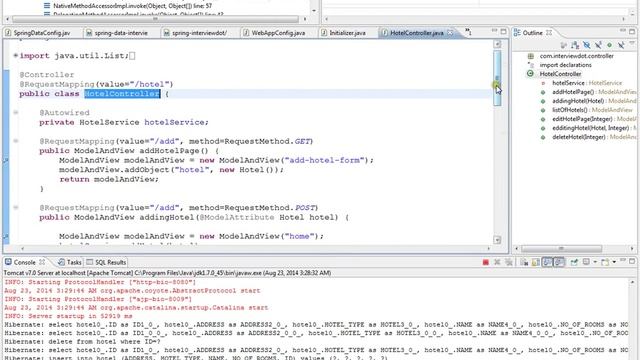Screen dimensions: 640x360
Task: Click the package icon next to com.interviewdot.controller
Action: (531, 56)
